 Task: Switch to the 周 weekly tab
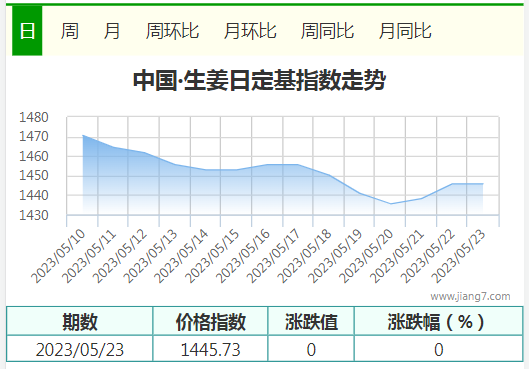click(x=70, y=31)
